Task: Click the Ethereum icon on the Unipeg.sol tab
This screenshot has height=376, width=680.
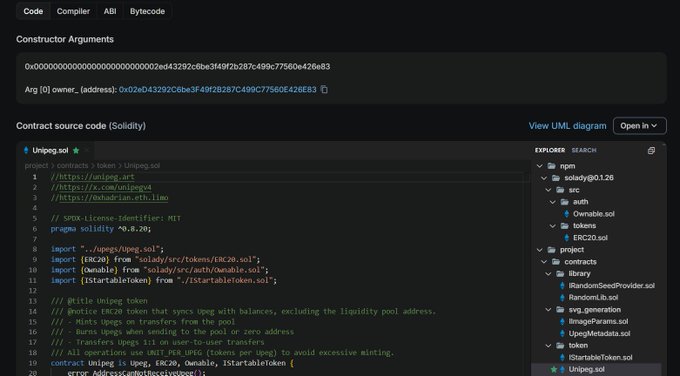Action: (x=26, y=150)
